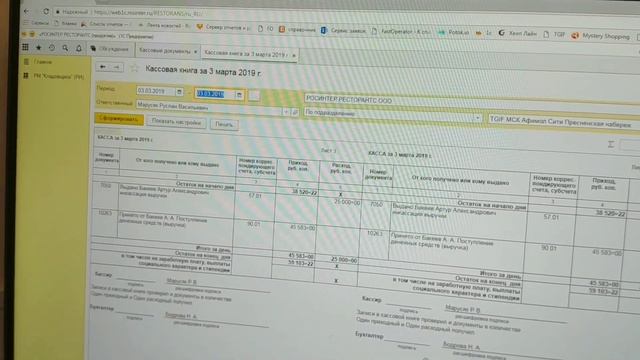Click the form's forward navigation arrow
Image resolution: width=640 pixels, height=360 pixels.
pyautogui.click(x=117, y=67)
